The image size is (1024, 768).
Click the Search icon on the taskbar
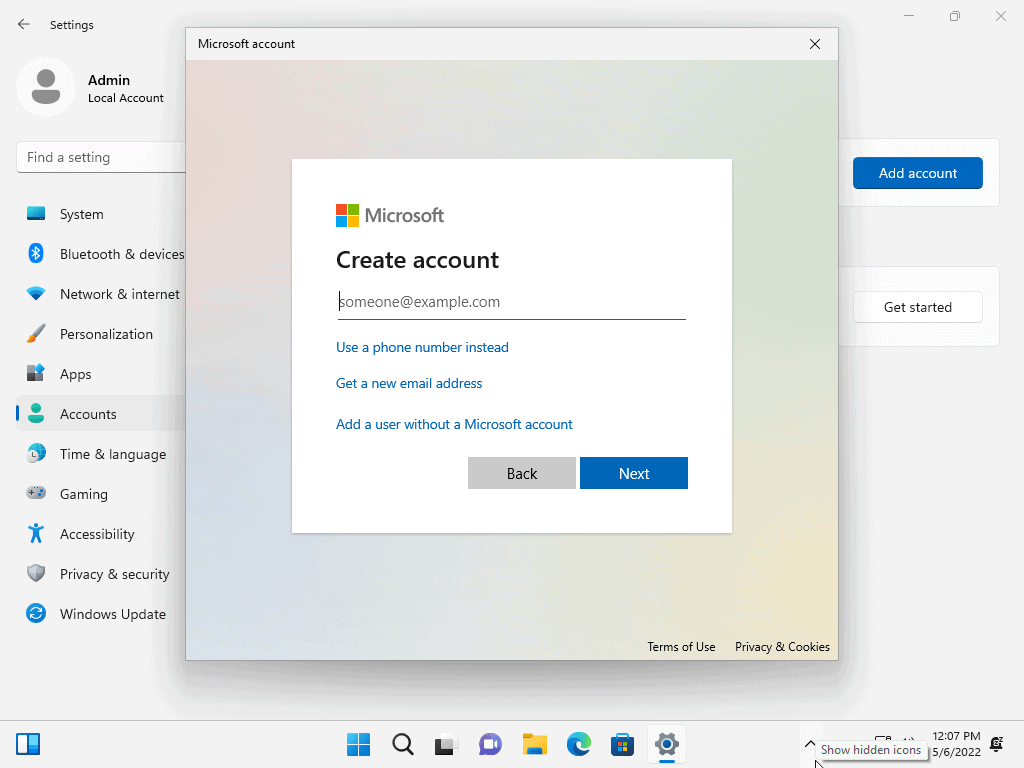pos(402,744)
